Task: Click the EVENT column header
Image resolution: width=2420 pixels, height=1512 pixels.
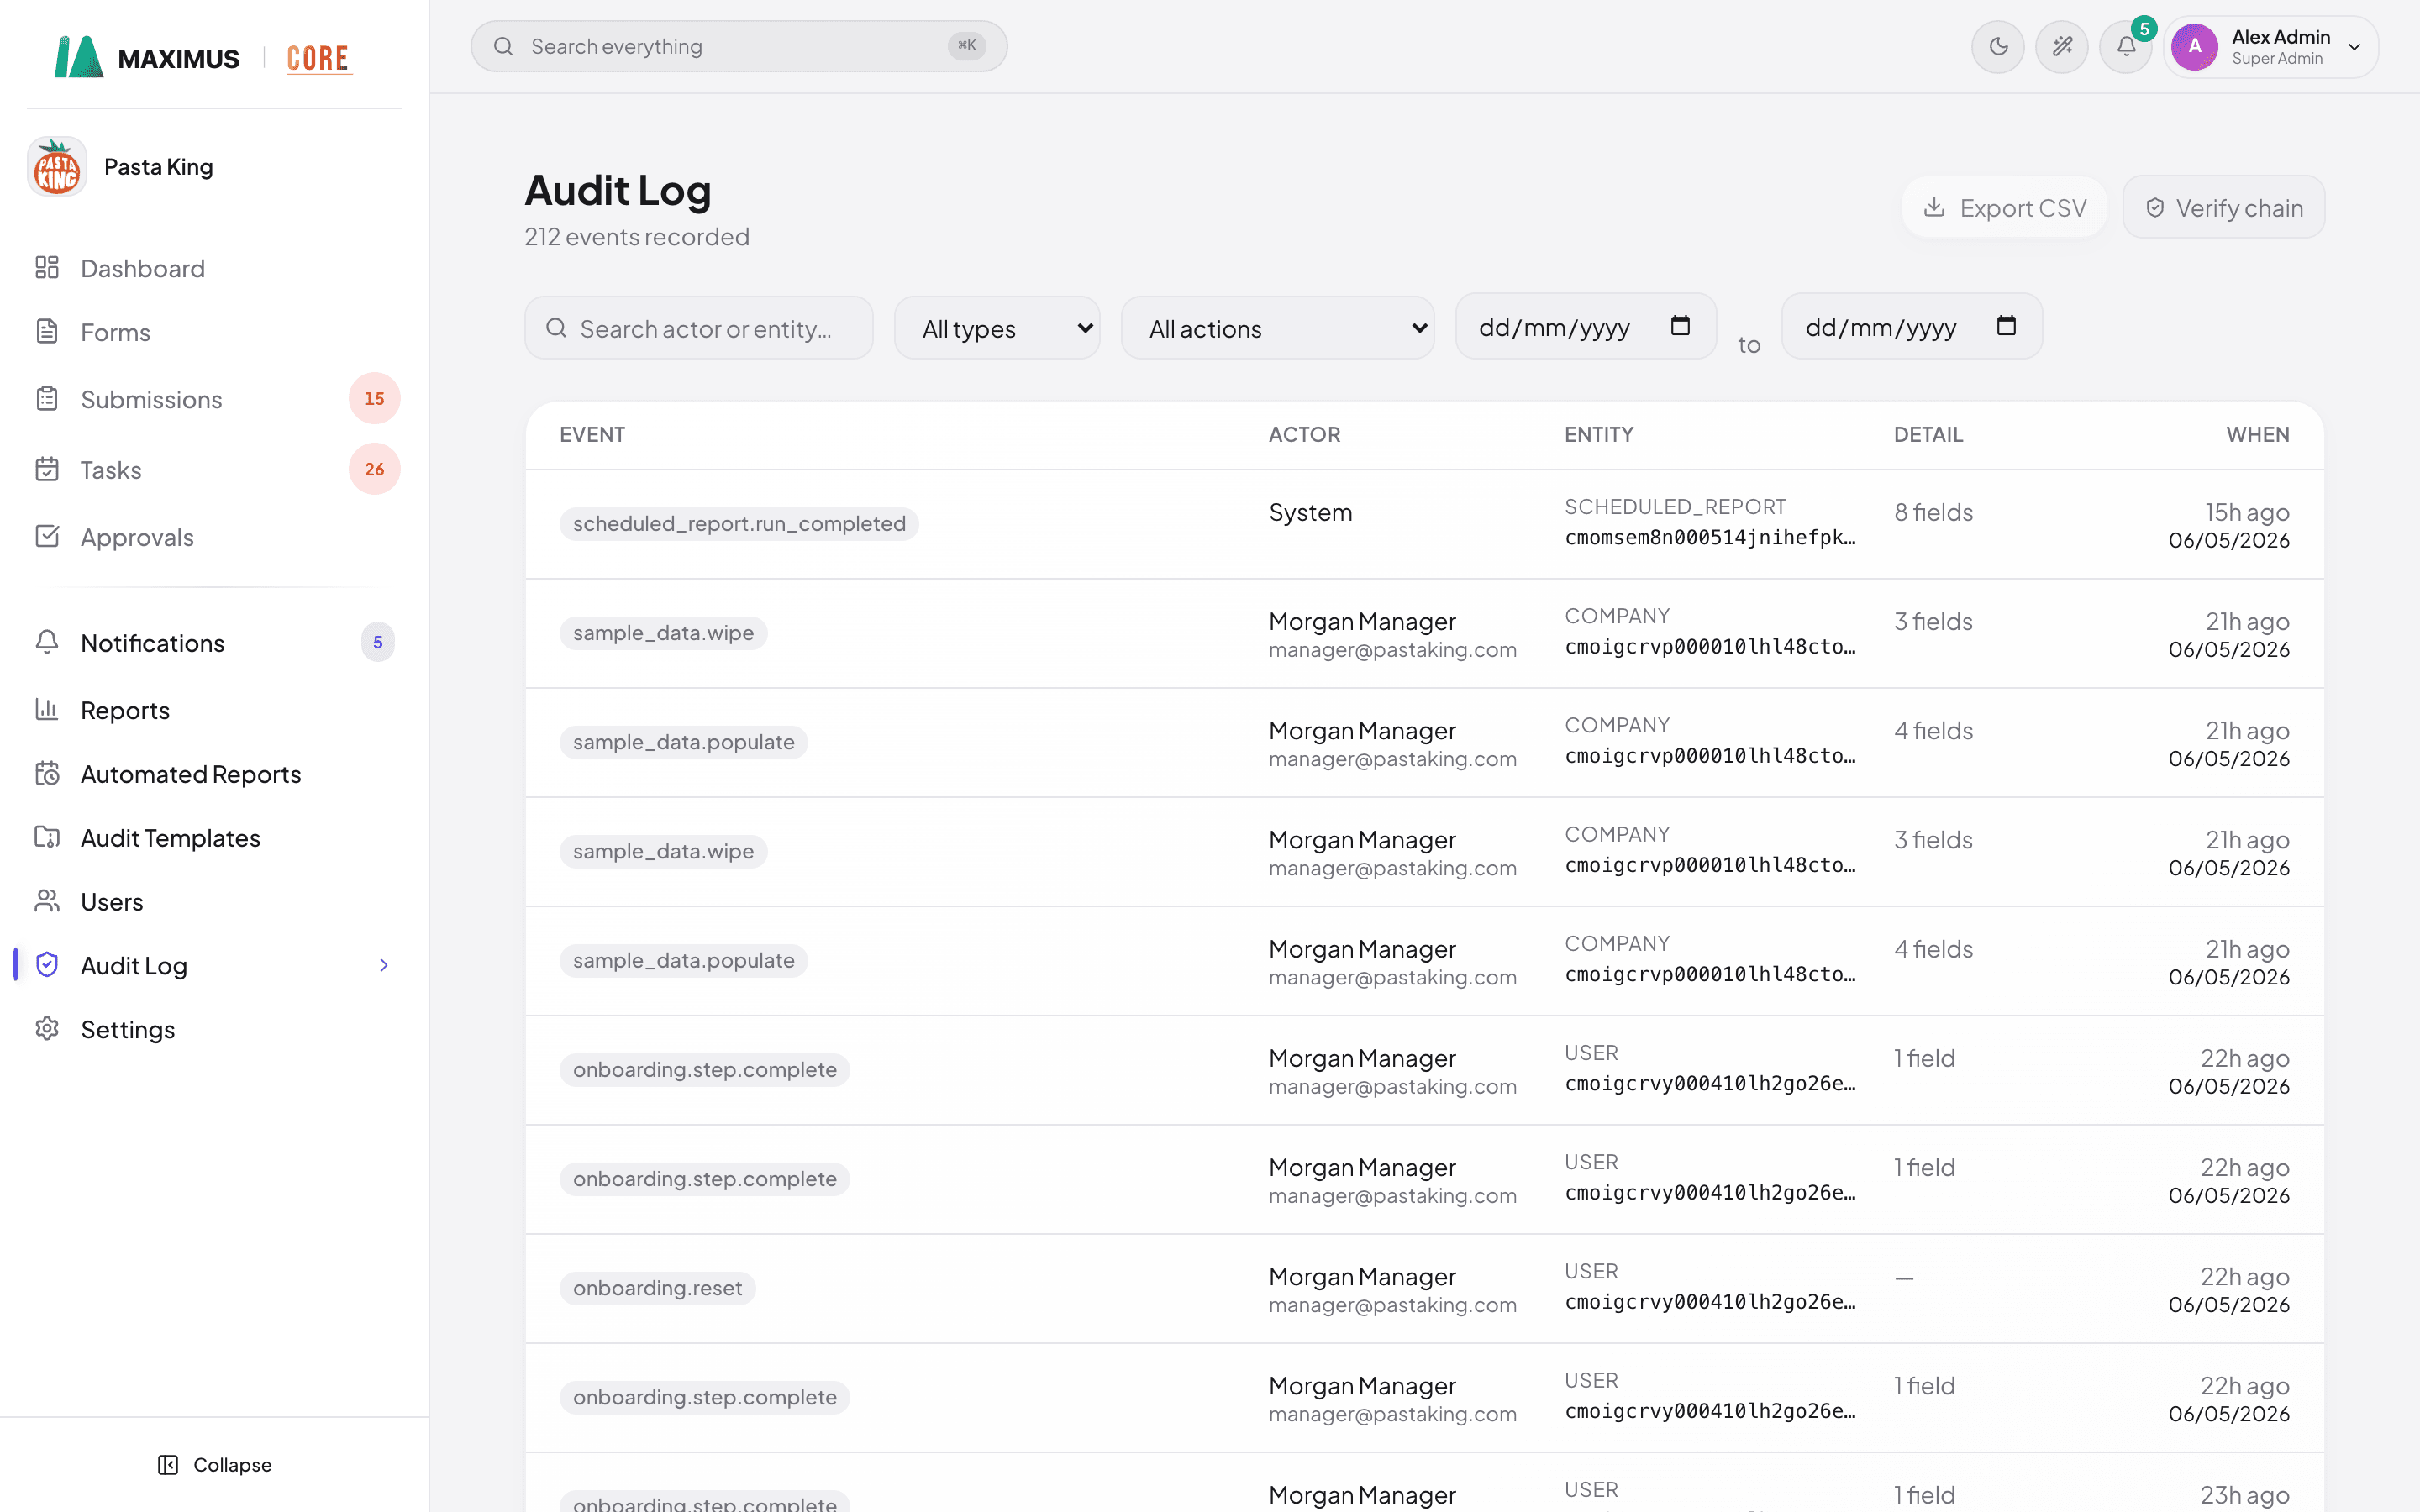Action: pos(592,435)
